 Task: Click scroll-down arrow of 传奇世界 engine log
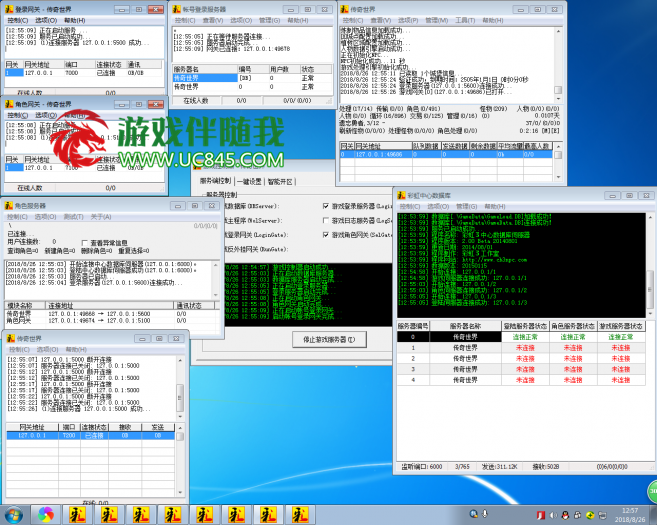558,99
